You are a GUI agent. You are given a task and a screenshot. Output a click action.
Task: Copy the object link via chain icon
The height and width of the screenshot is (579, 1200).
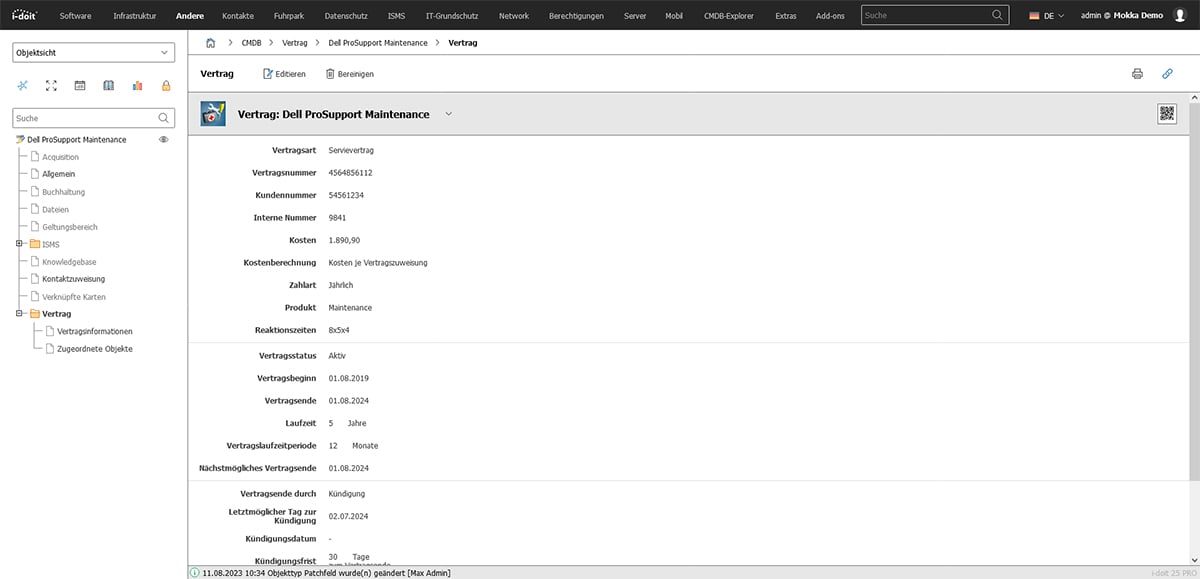(1167, 74)
